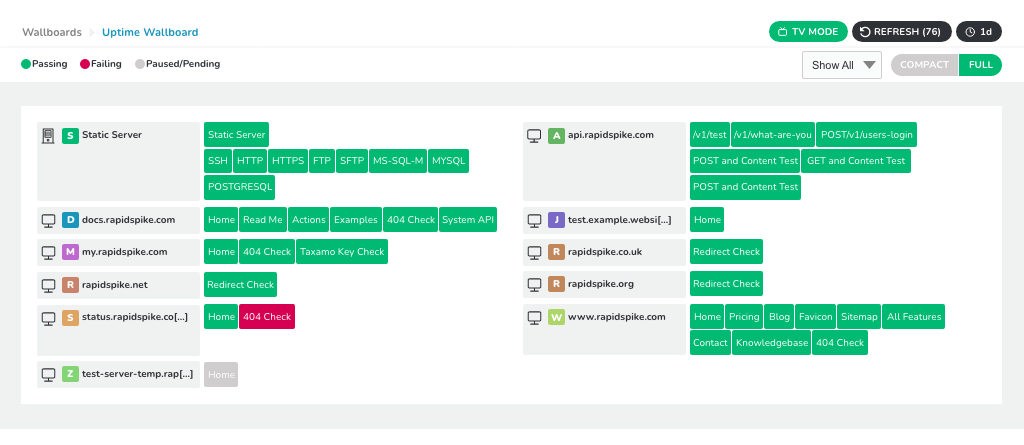Screen dimensions: 1024x445
Task: Open the 1d time range selector
Action: click(x=978, y=31)
